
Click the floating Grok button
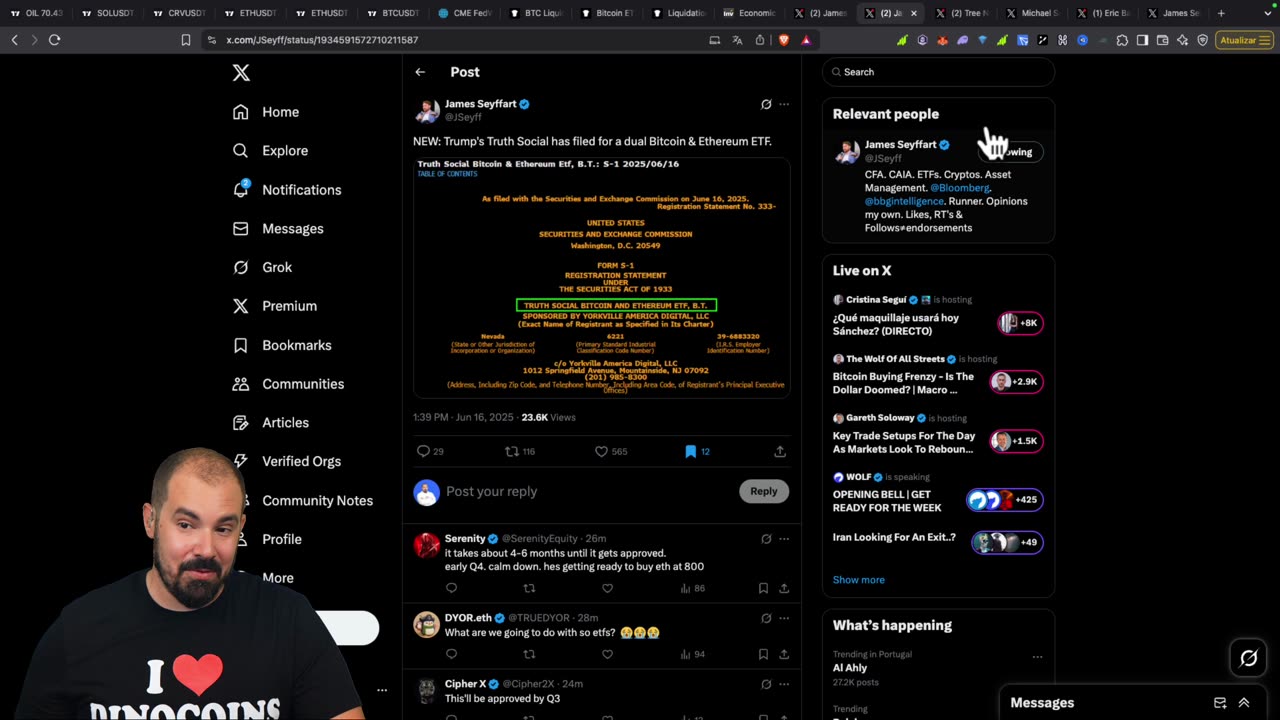1249,658
